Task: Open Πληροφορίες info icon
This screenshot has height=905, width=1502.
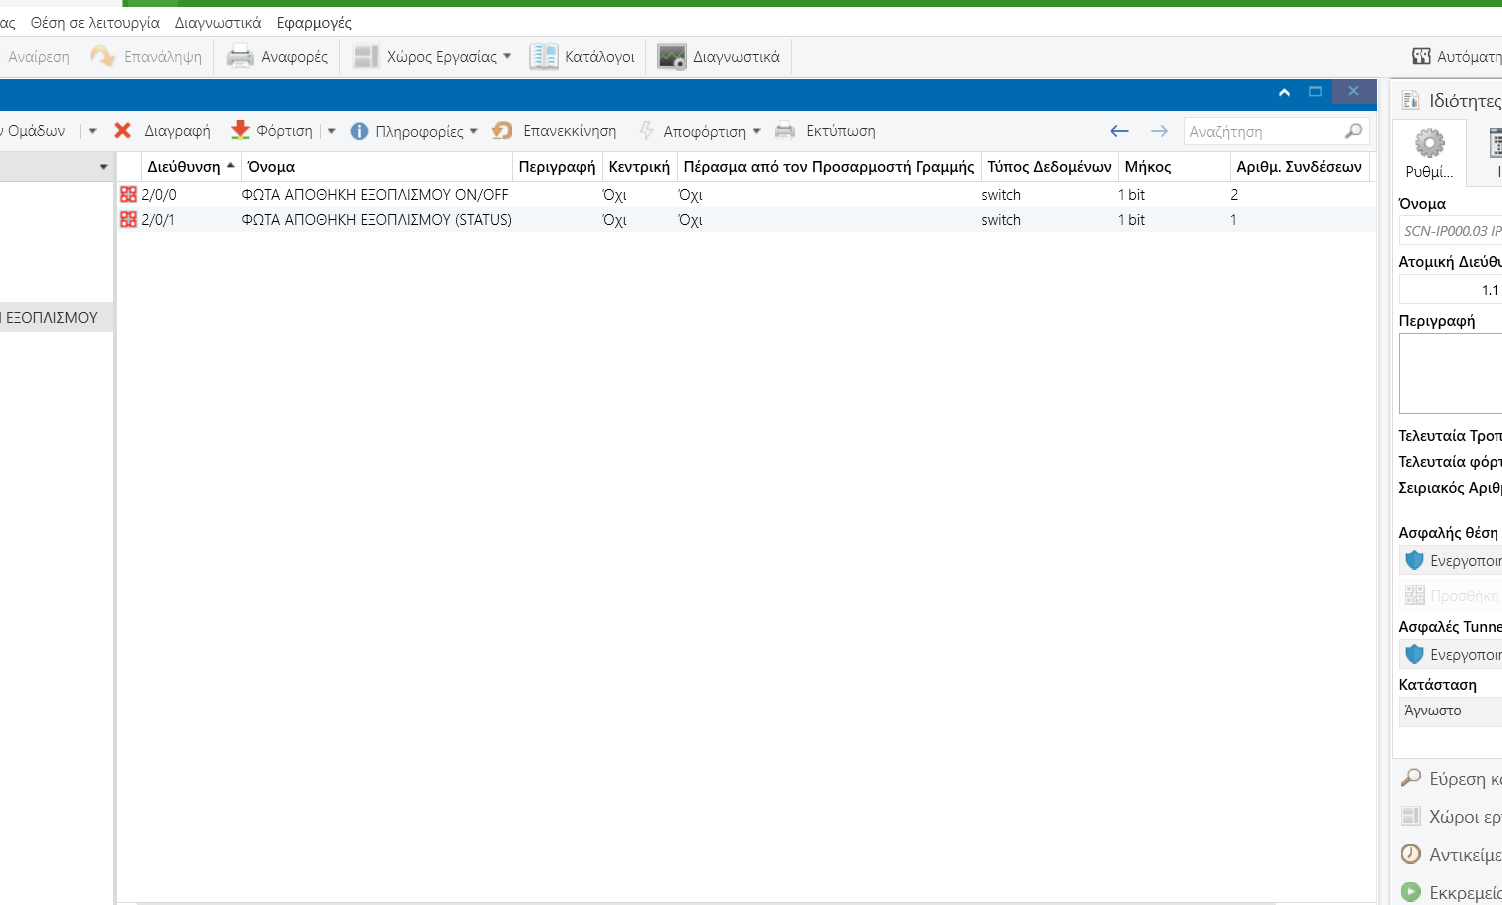Action: pos(359,131)
